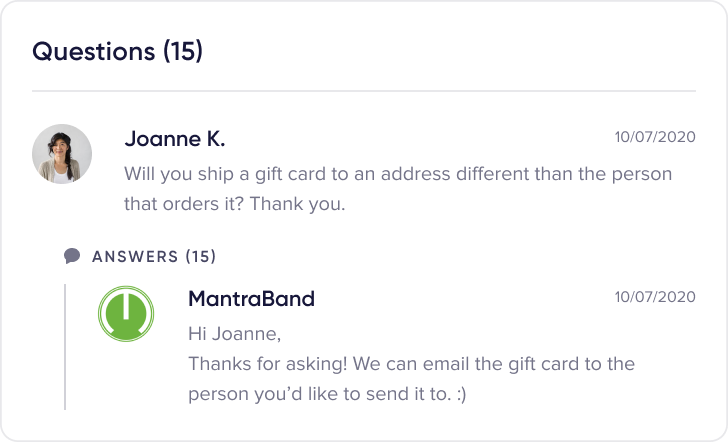Open Joanne K.'s profile photo
The image size is (728, 442).
click(62, 154)
